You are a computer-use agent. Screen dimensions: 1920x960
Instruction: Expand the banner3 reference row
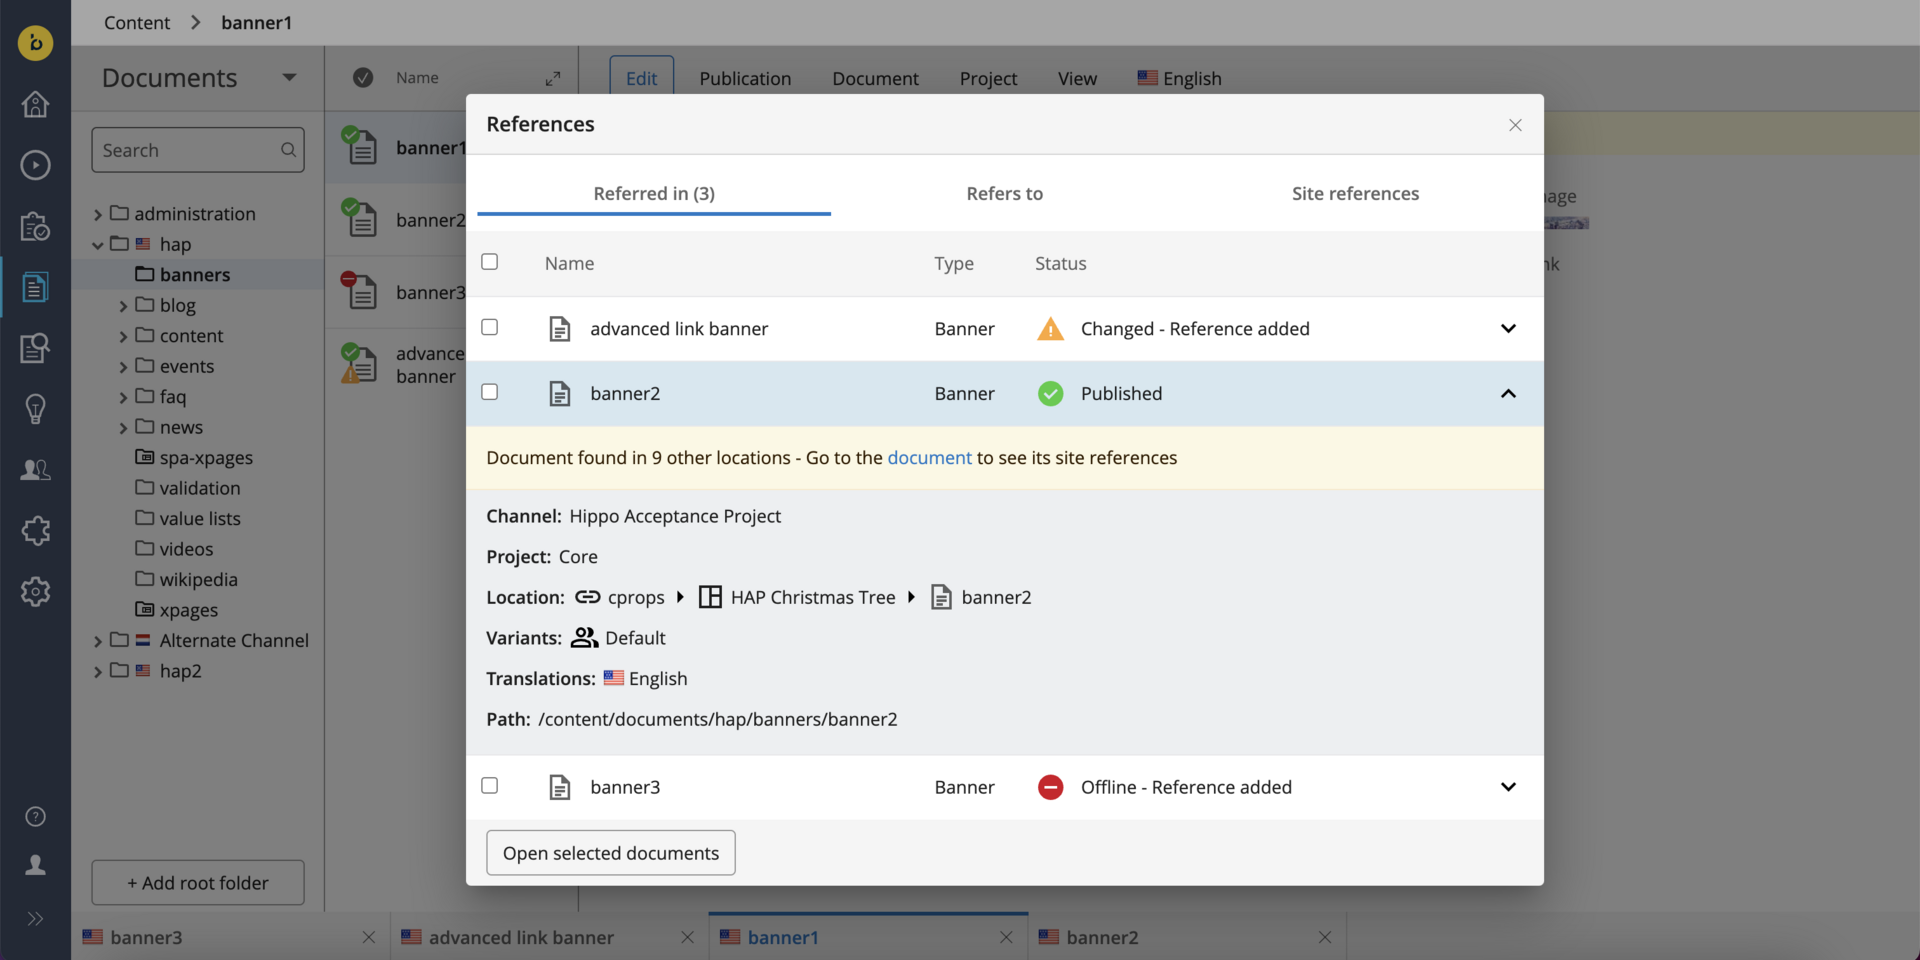coord(1508,787)
